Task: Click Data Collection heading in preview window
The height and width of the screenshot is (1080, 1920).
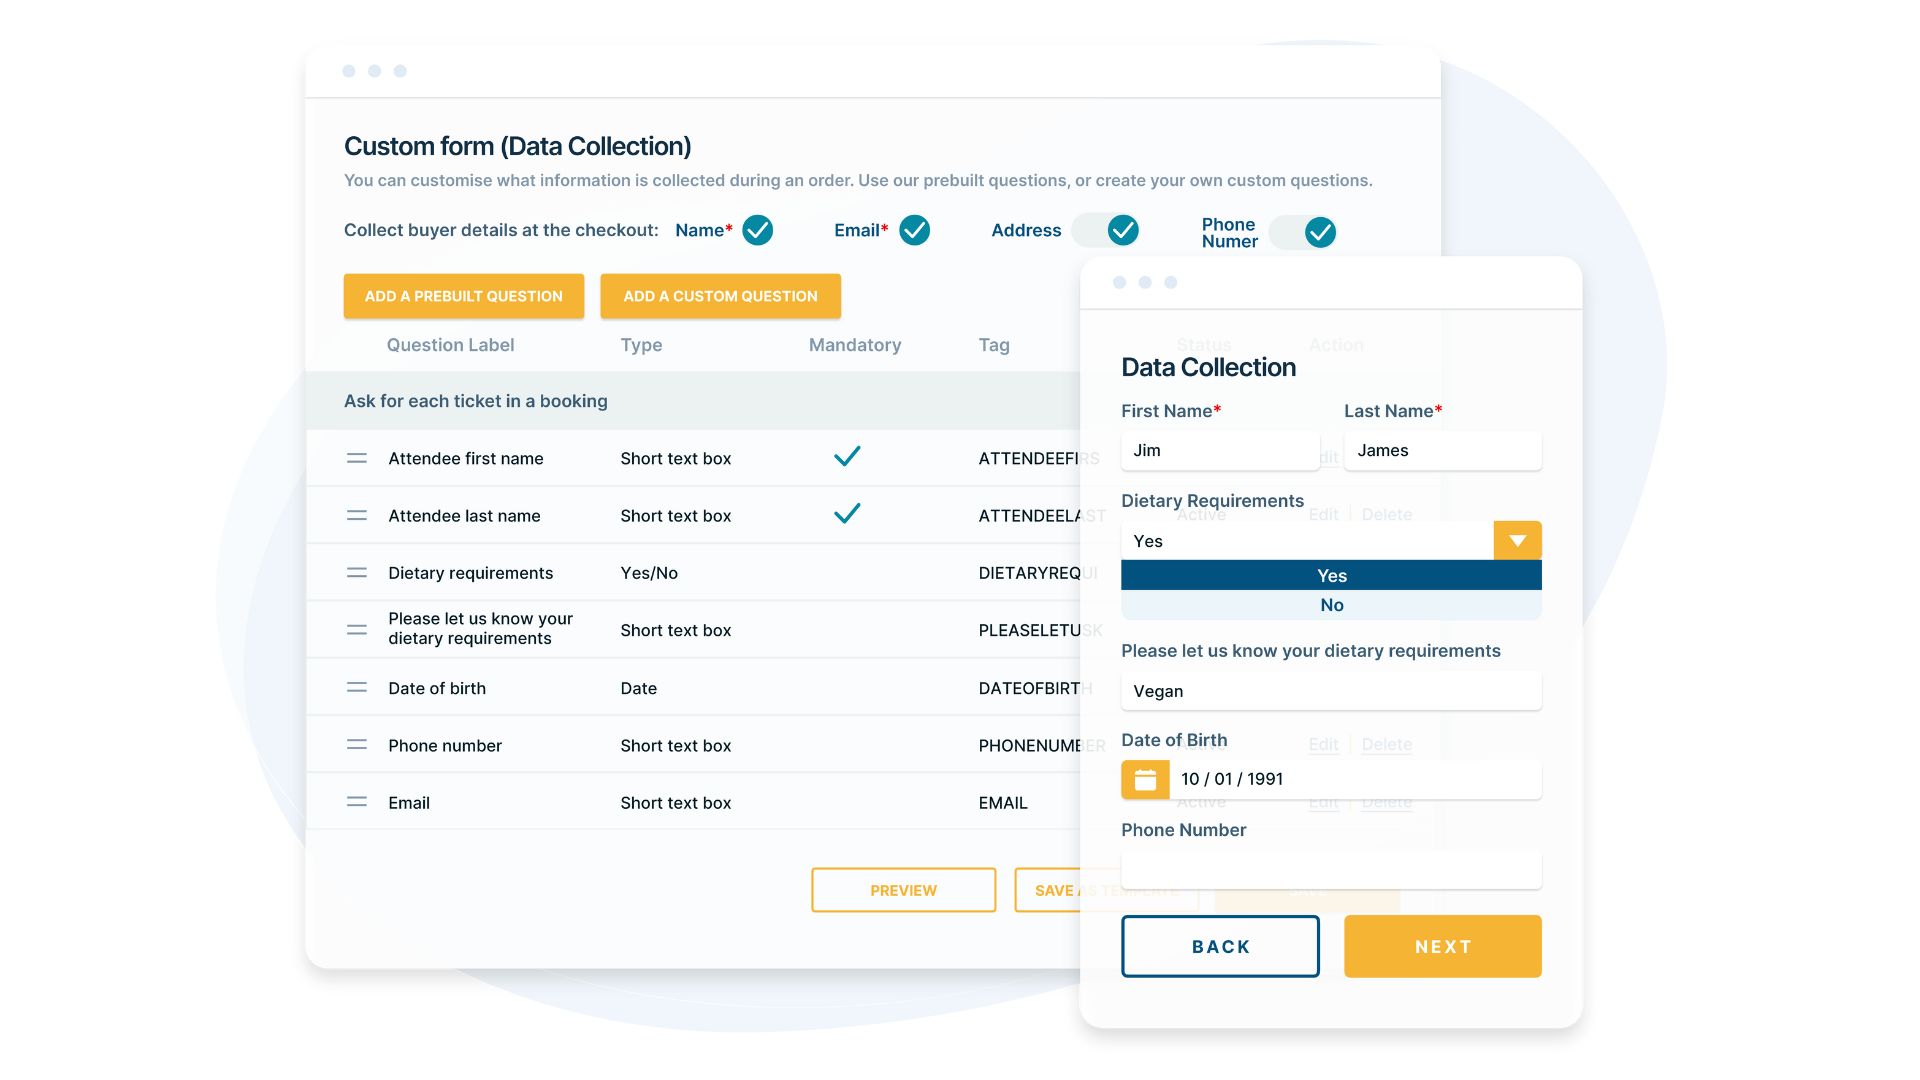Action: pos(1208,367)
